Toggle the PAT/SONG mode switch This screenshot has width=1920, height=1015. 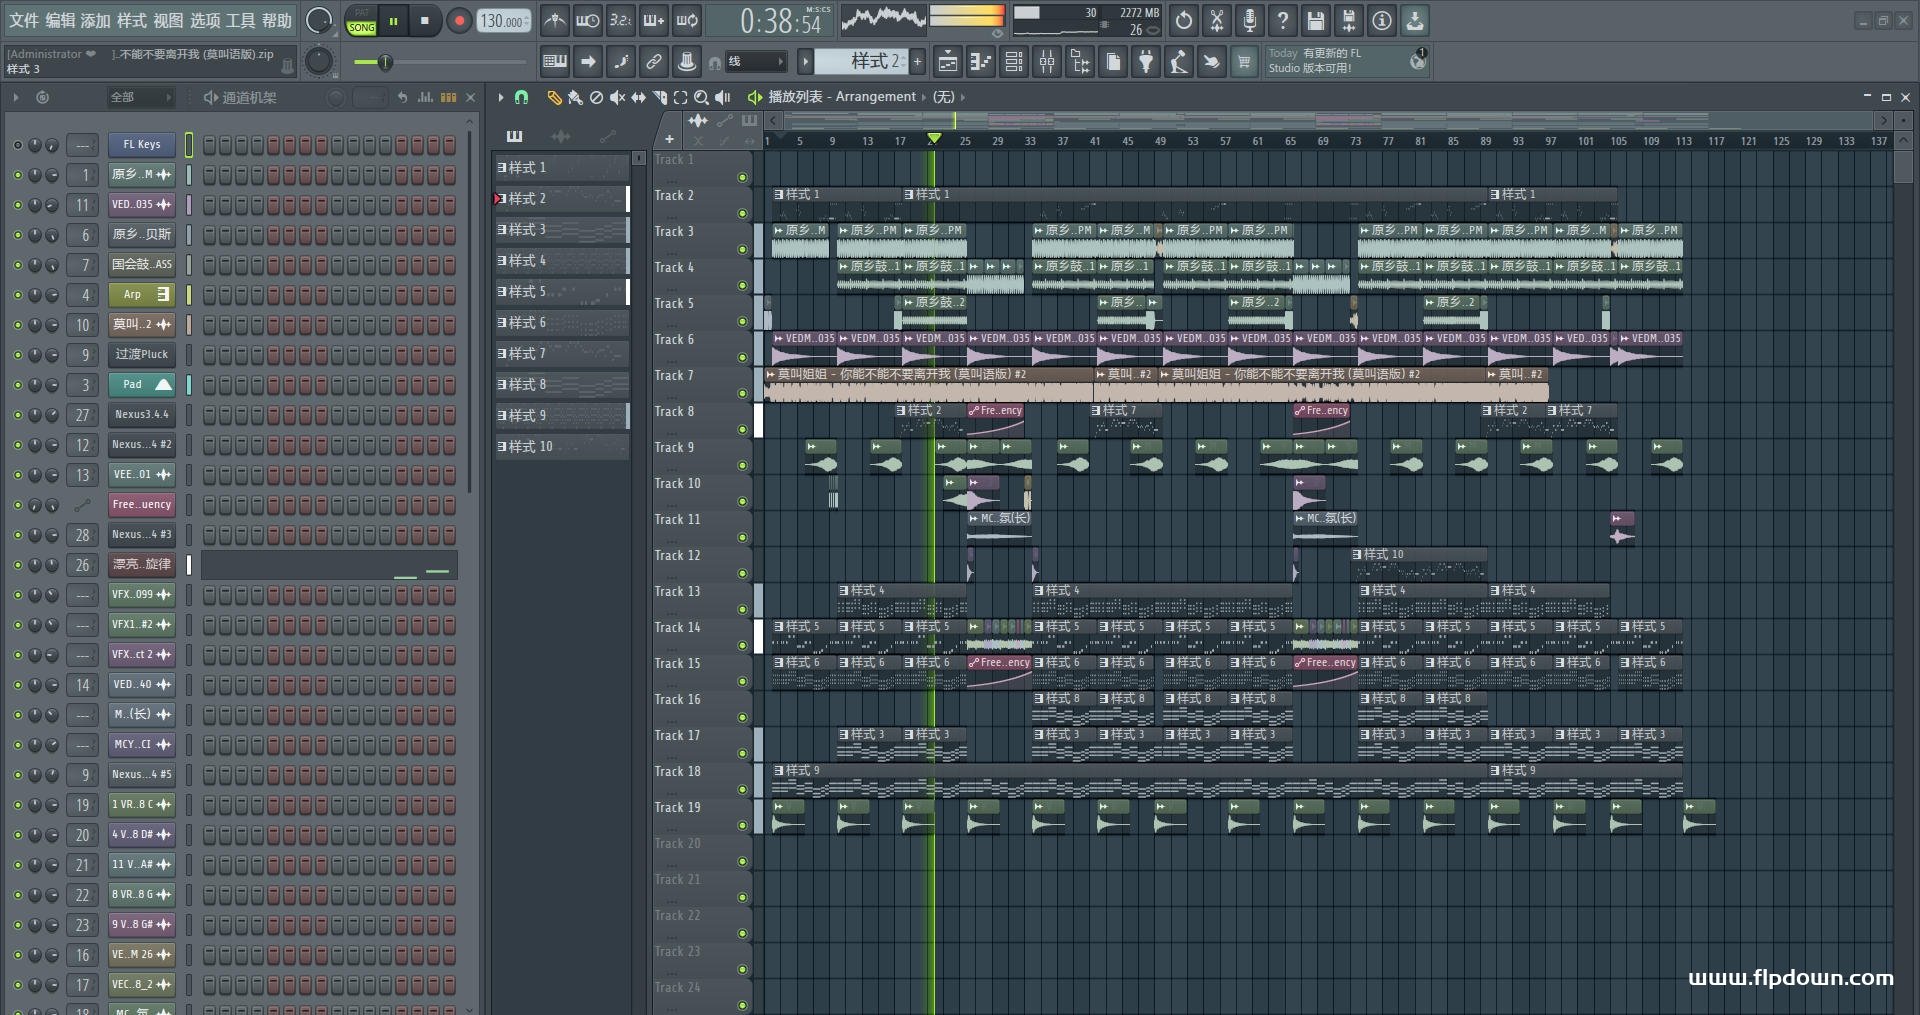pos(362,21)
